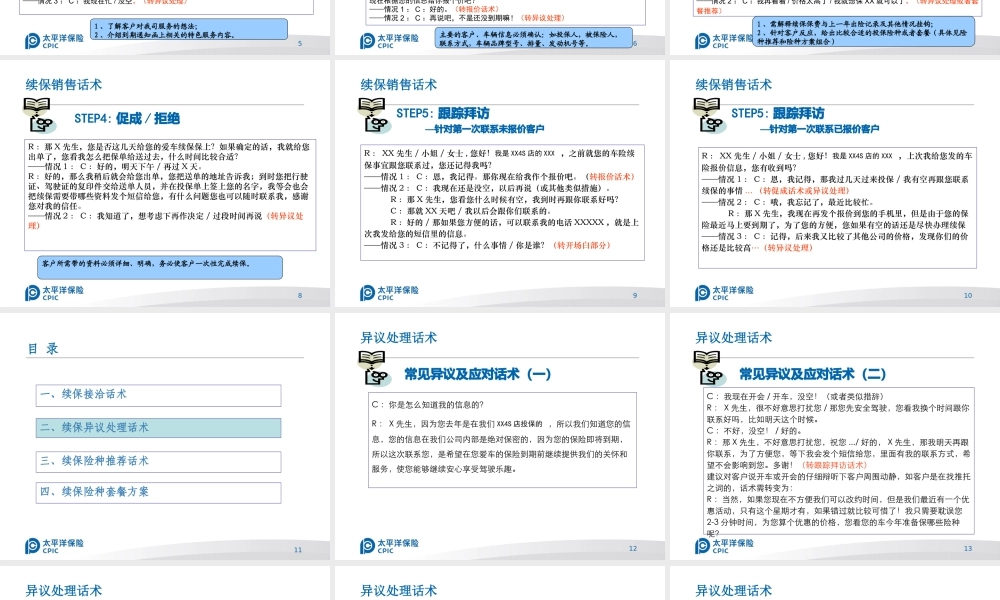Click the CPIC logo on slide 9
This screenshot has width=1000, height=600.
click(x=389, y=293)
